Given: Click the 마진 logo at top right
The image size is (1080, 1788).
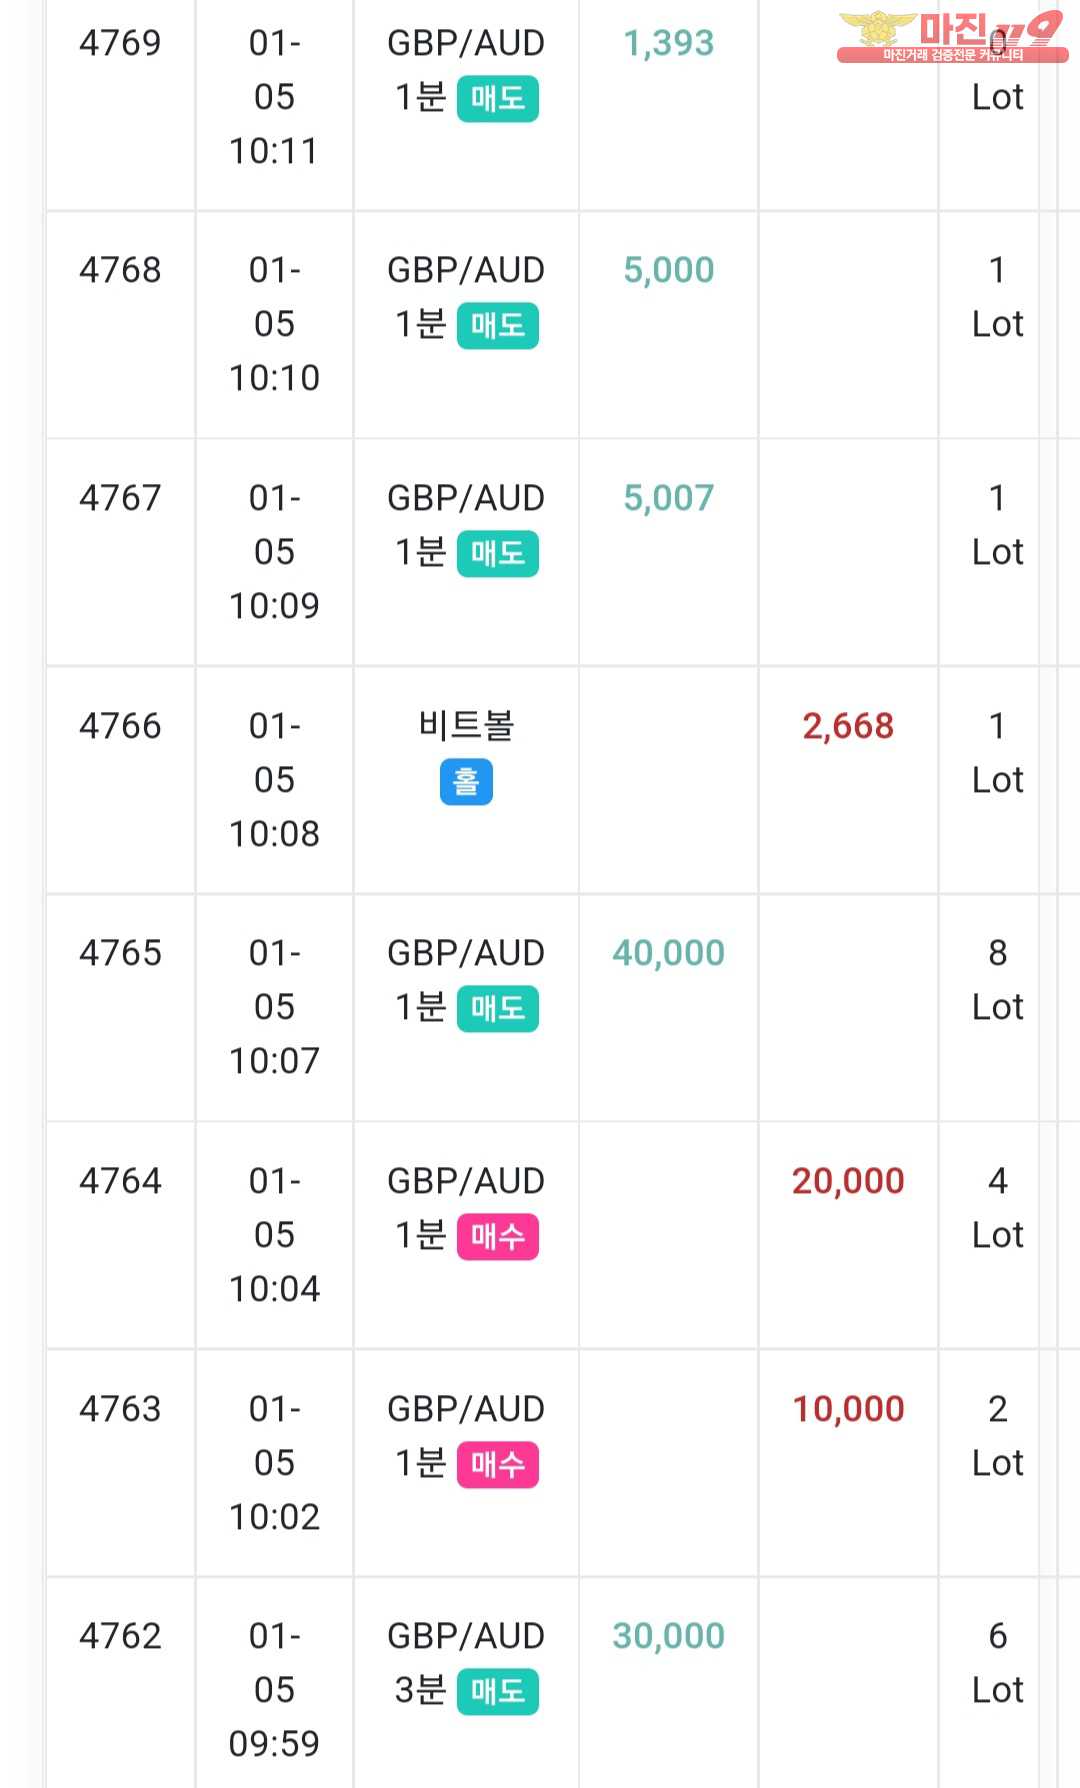Looking at the screenshot, I should coord(952,37).
